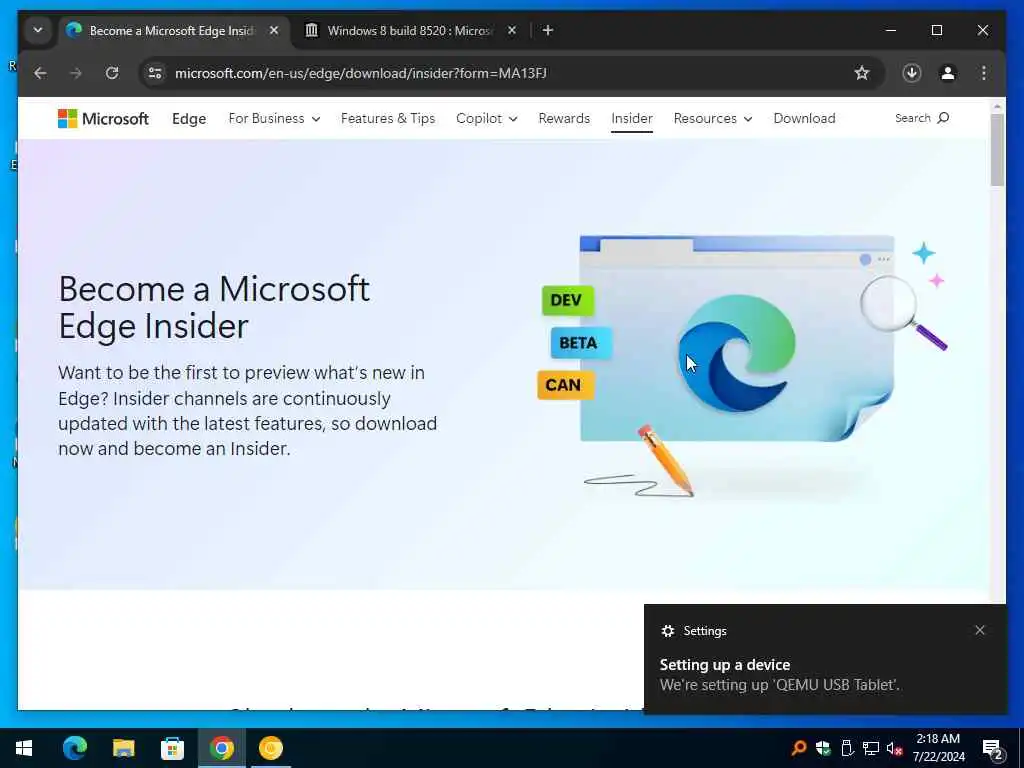Go back using the browser back arrow
Viewport: 1024px width, 768px height.
tap(40, 73)
